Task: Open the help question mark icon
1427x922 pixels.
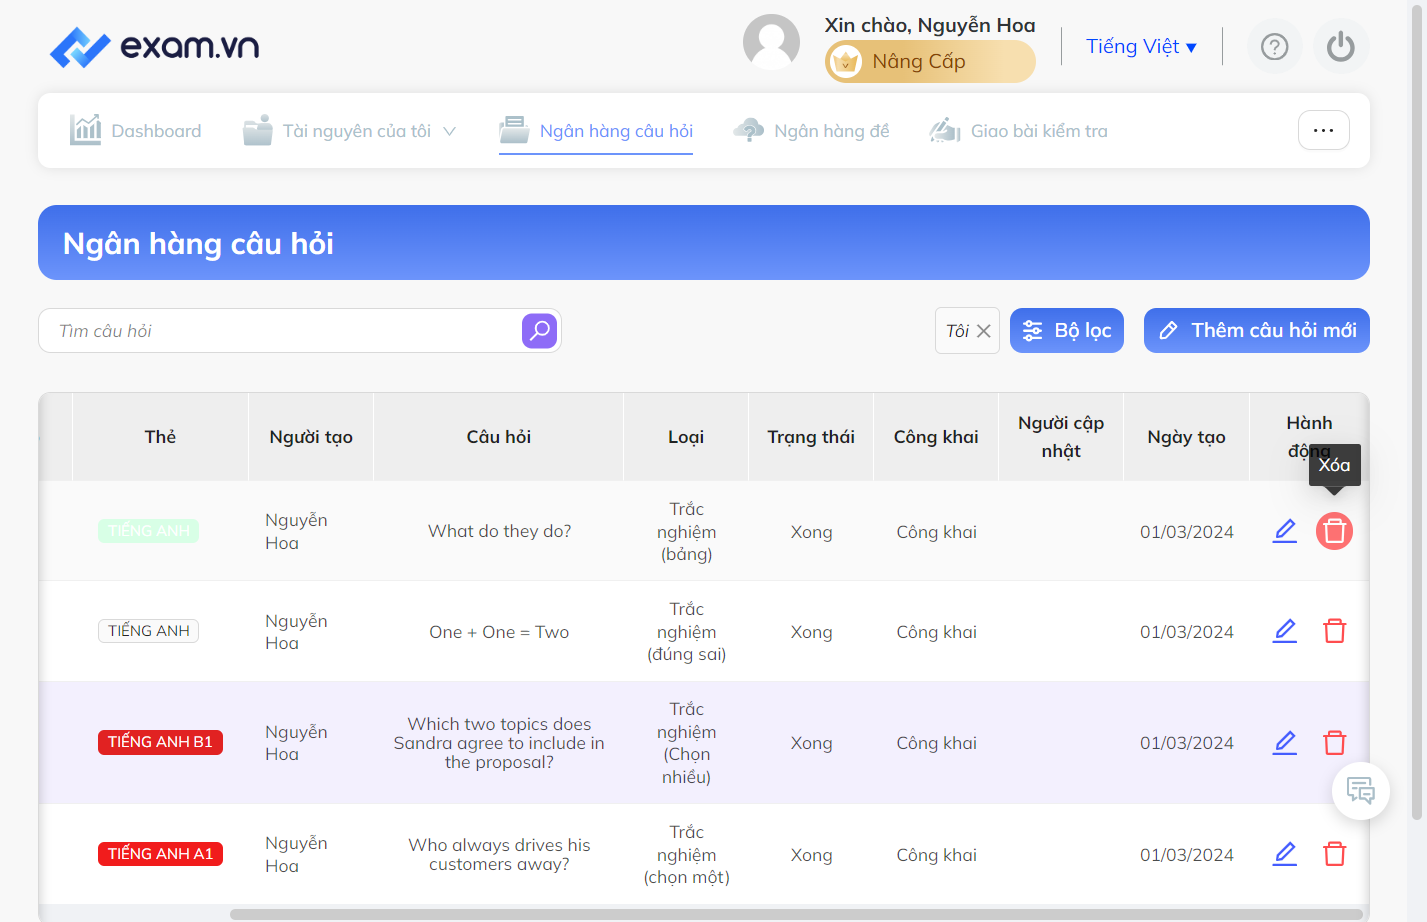Action: tap(1275, 47)
